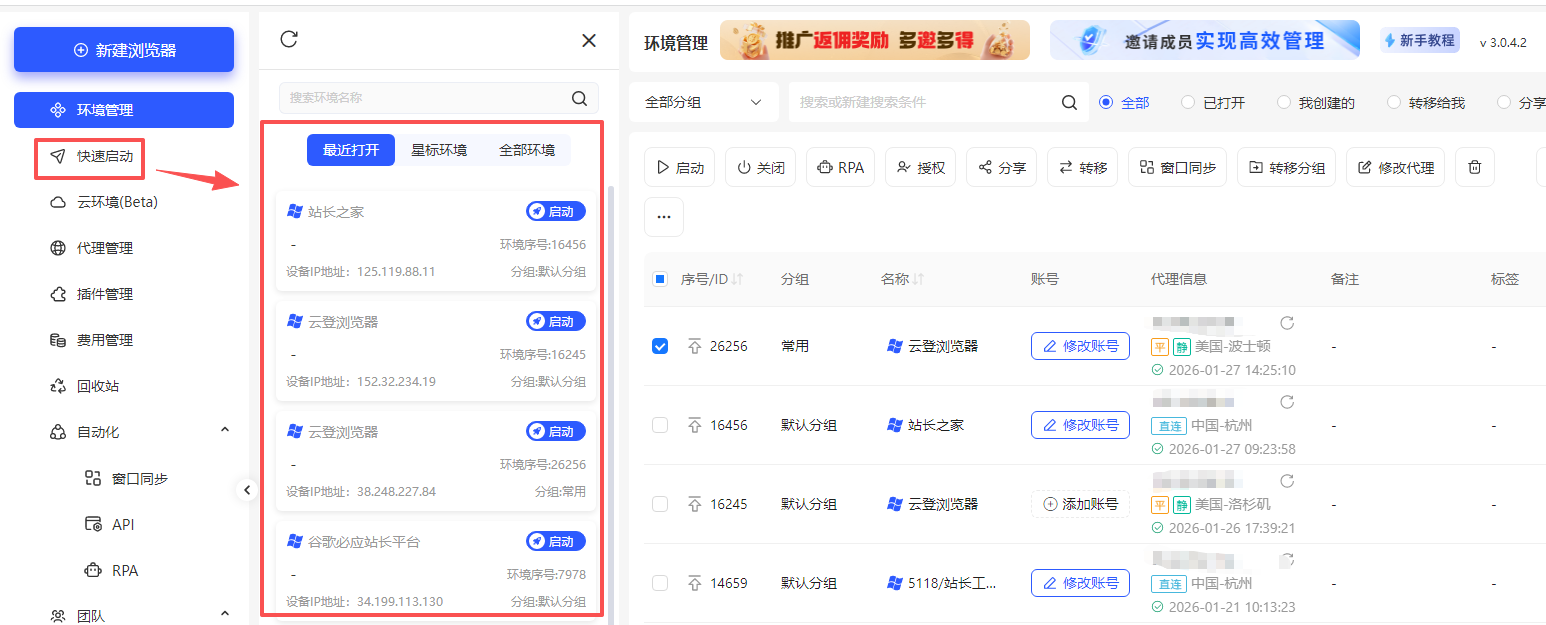Image resolution: width=1546 pixels, height=625 pixels.
Task: Launch the 站长之家 environment
Action: [556, 211]
